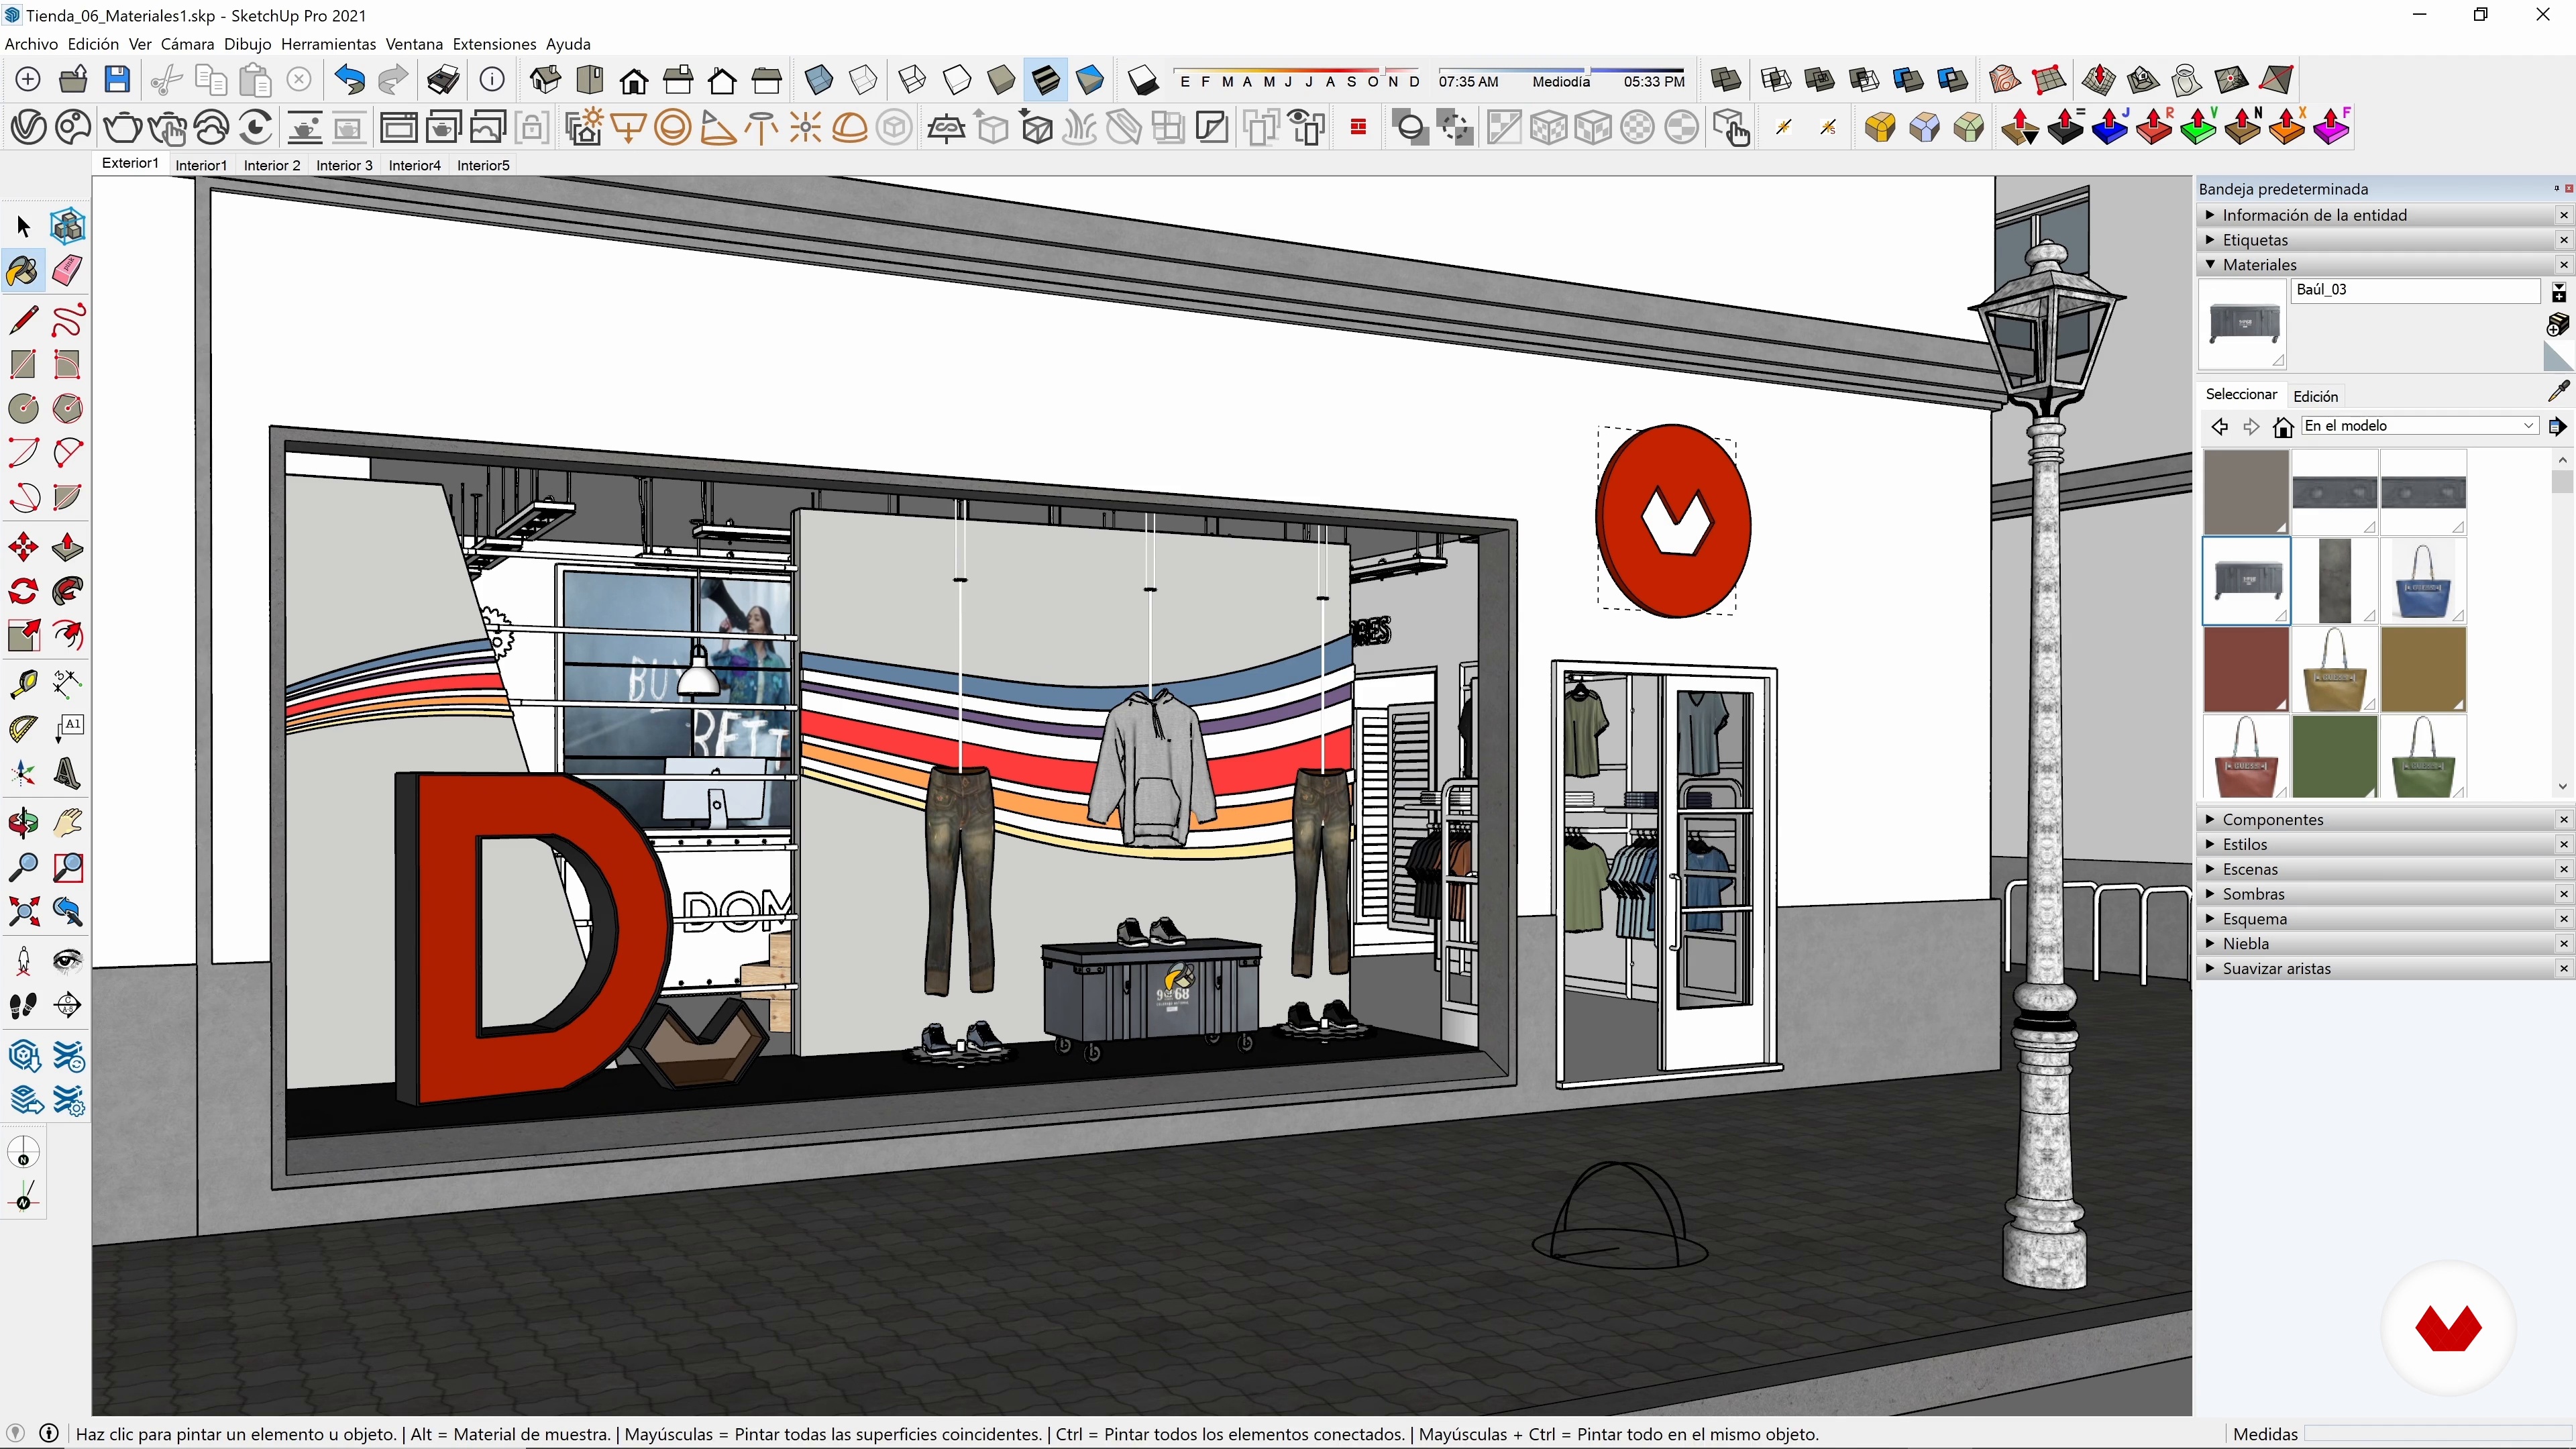The height and width of the screenshot is (1449, 2576).
Task: Create new material button
Action: (x=2558, y=325)
